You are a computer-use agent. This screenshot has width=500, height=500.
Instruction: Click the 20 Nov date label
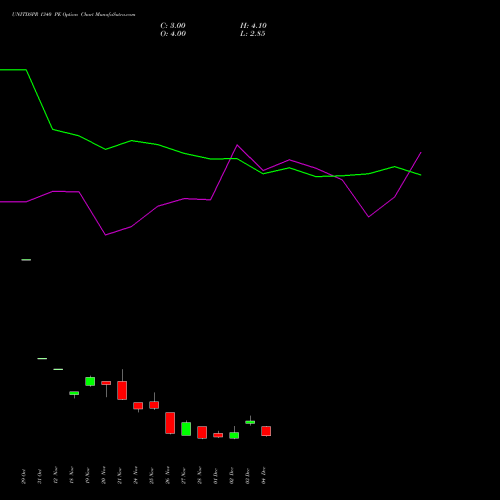tap(103, 475)
